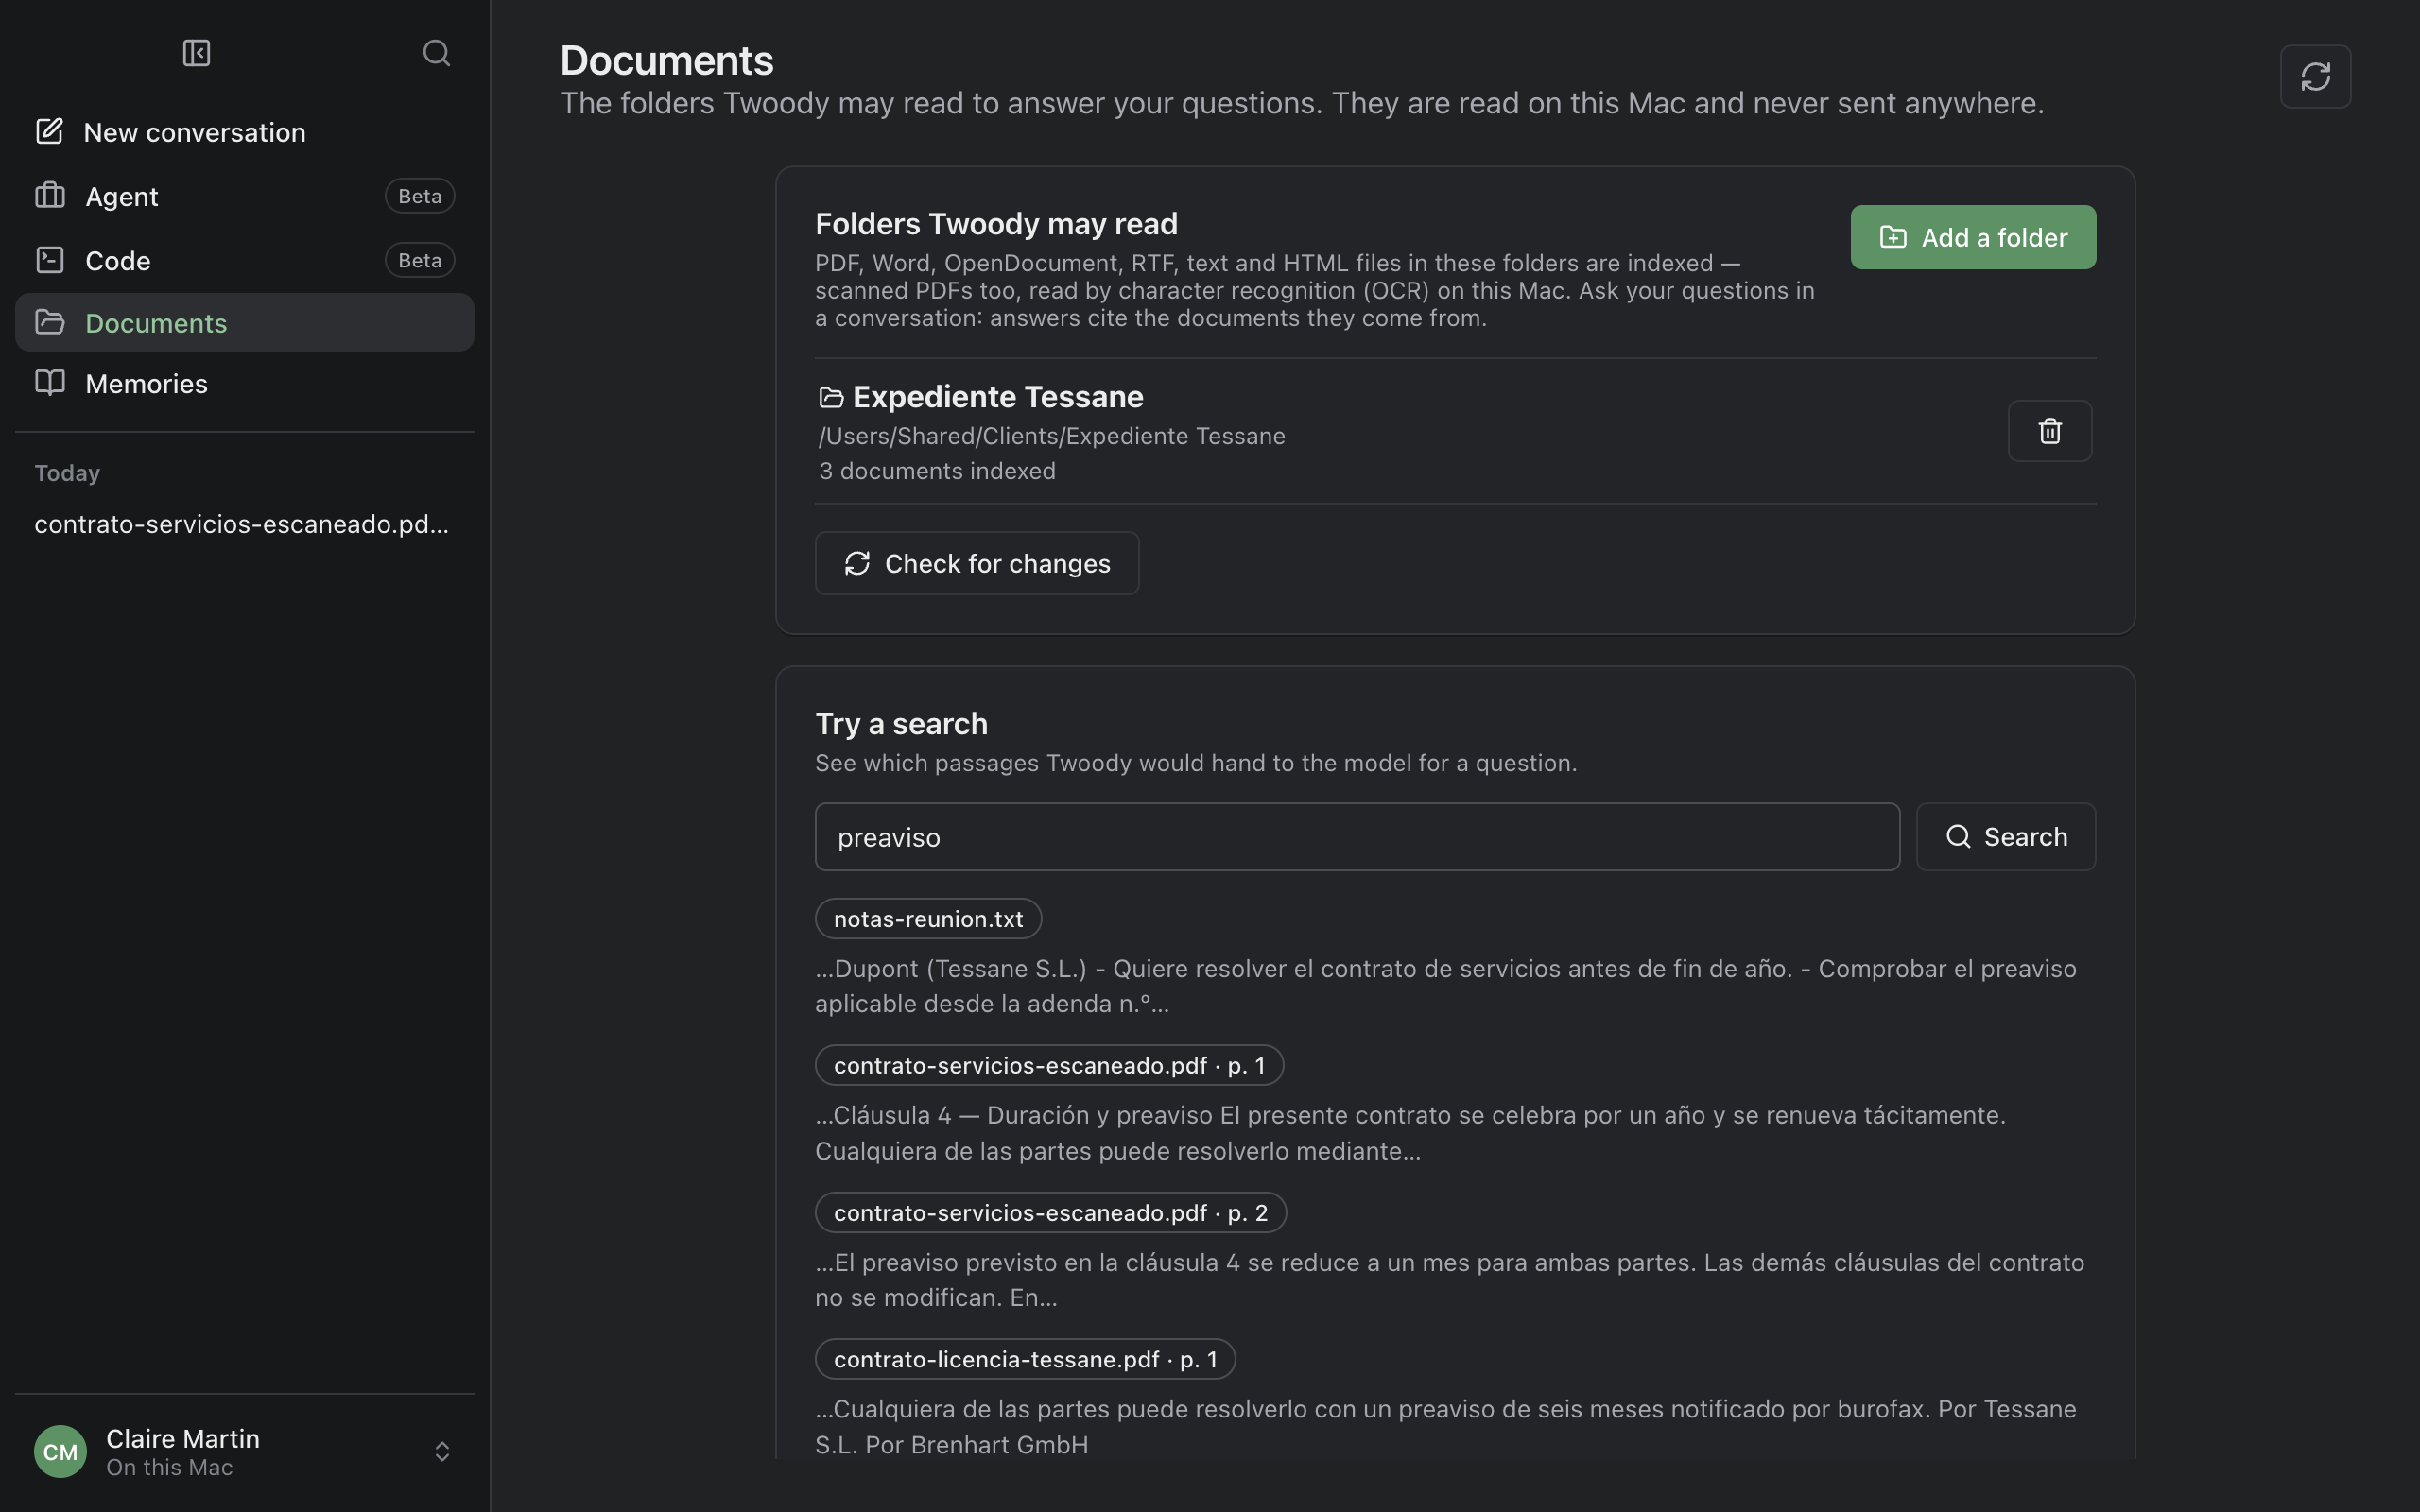Image resolution: width=2420 pixels, height=1512 pixels.
Task: Click the Search button next to preaviso
Action: (2005, 837)
